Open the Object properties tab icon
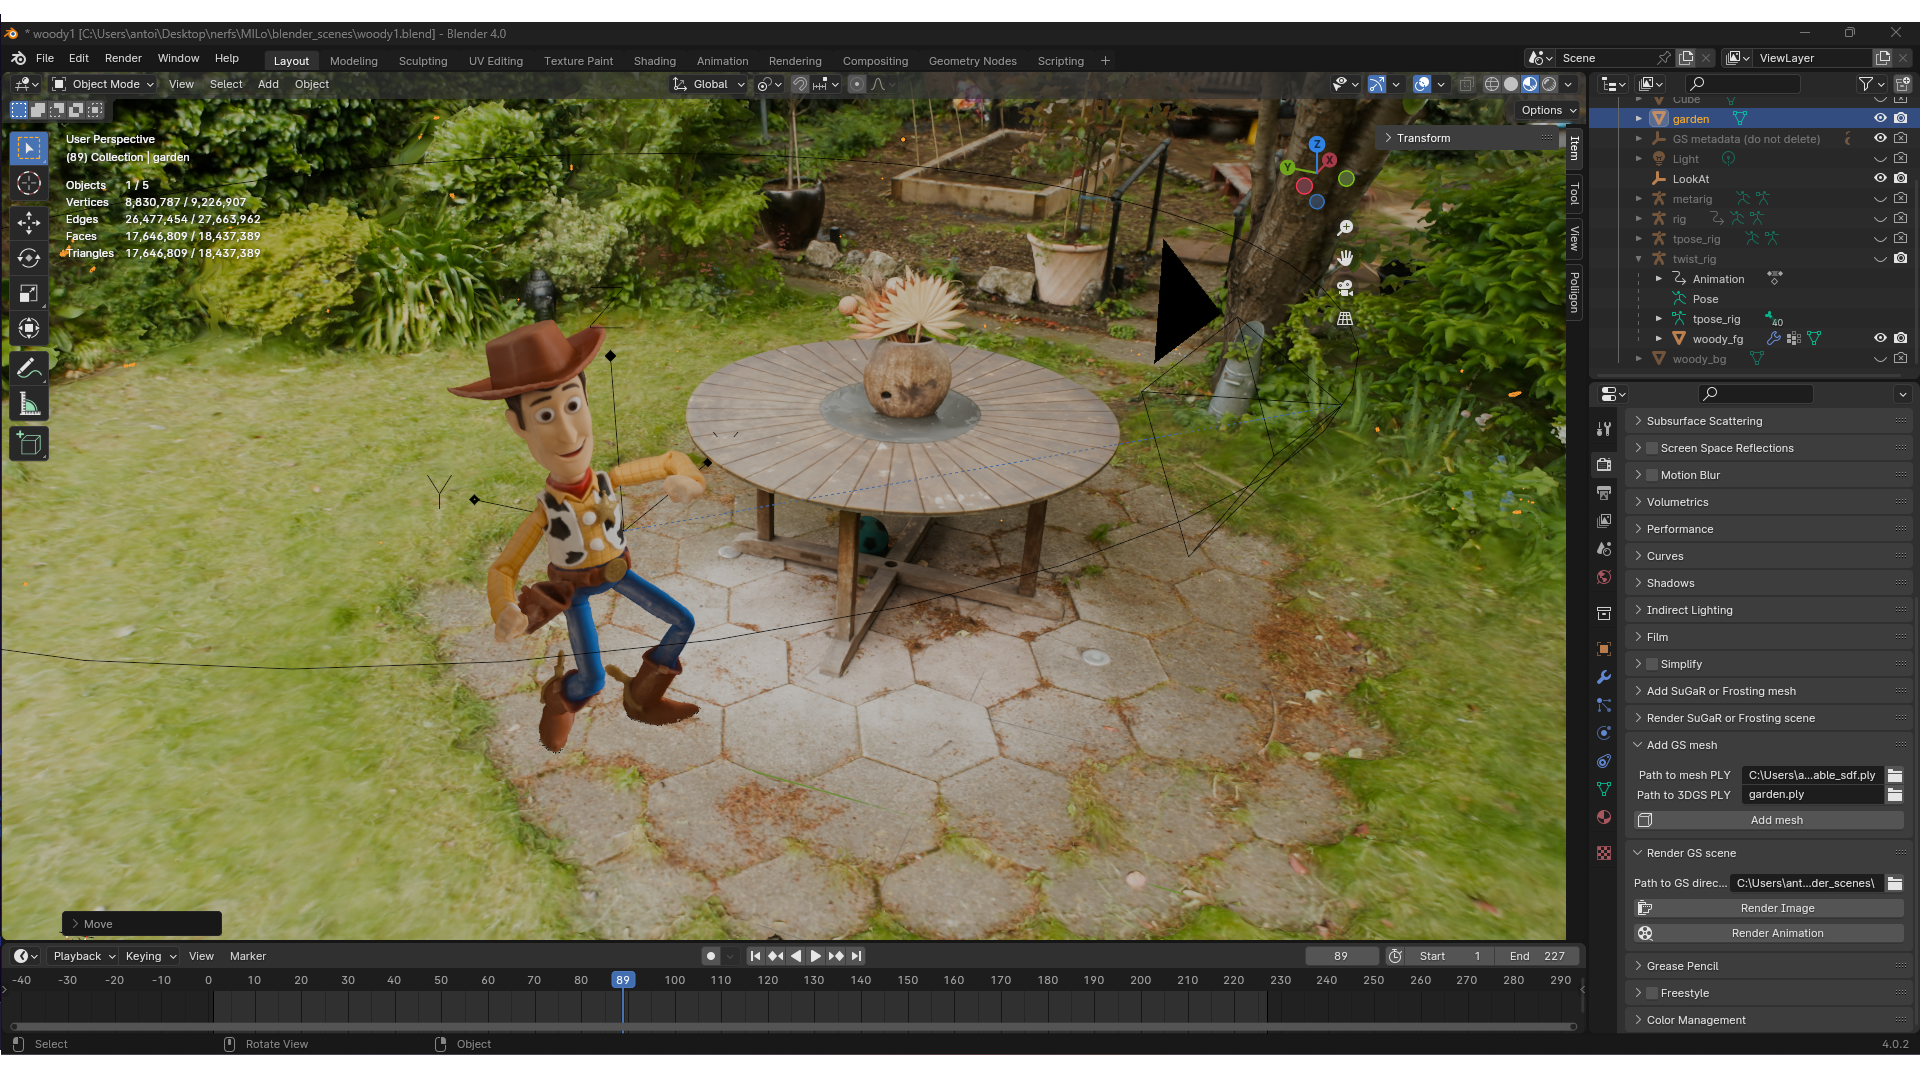This screenshot has width=1920, height=1080. click(1604, 649)
